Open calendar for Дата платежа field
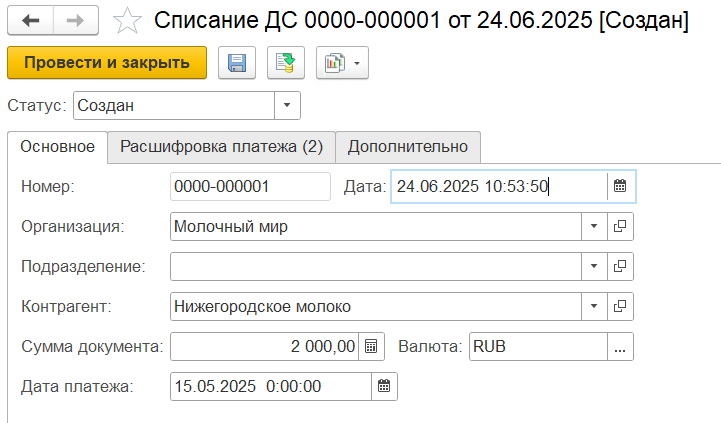This screenshot has height=423, width=721. [x=384, y=386]
